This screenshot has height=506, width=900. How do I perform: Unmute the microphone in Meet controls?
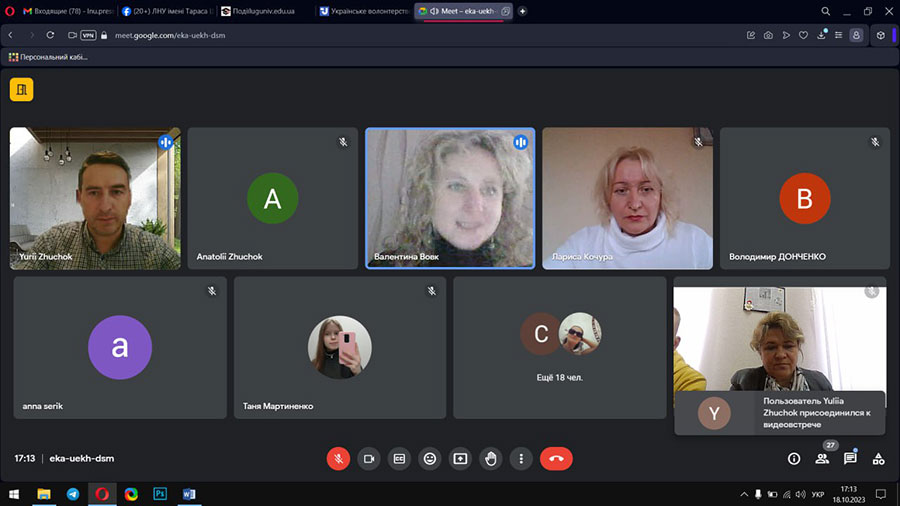coord(338,458)
